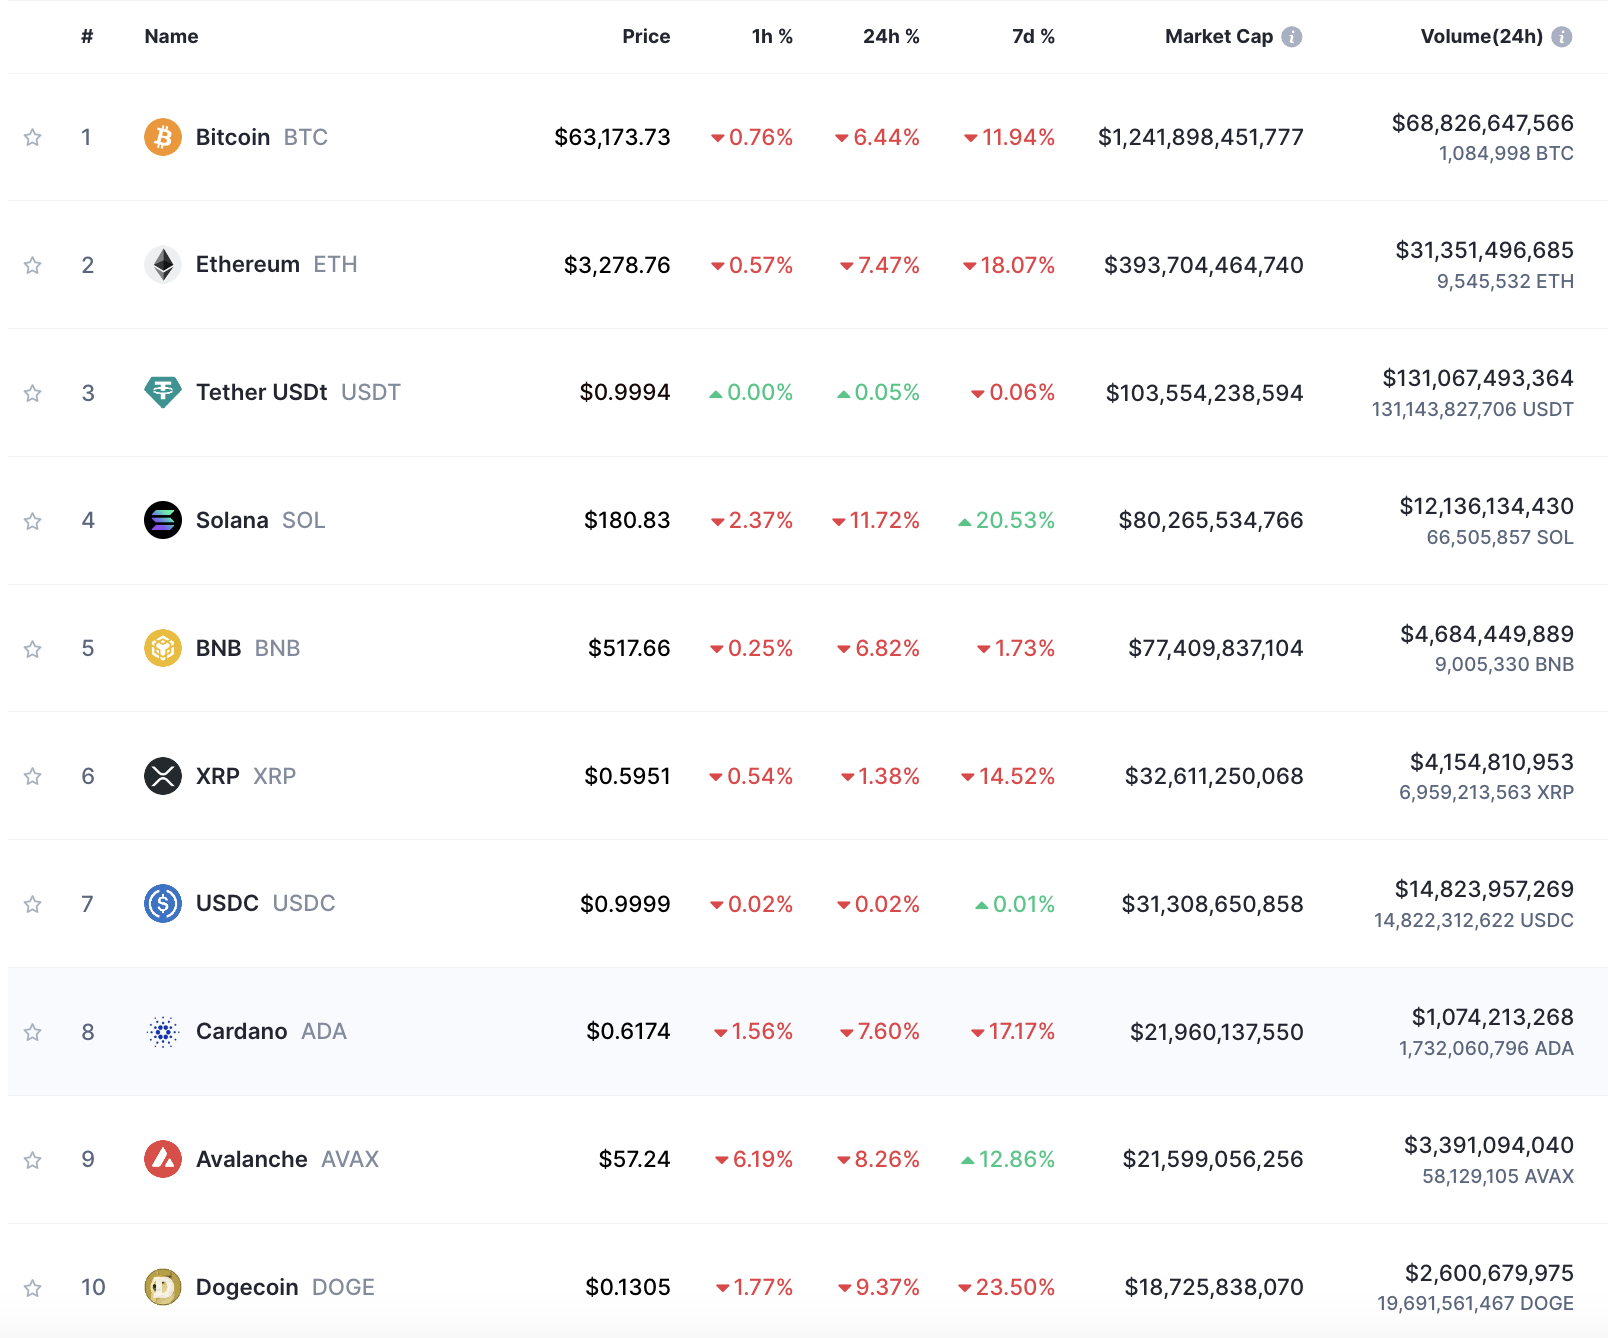Image resolution: width=1608 pixels, height=1338 pixels.
Task: Open the Market Cap info tooltip icon
Action: pyautogui.click(x=1292, y=37)
